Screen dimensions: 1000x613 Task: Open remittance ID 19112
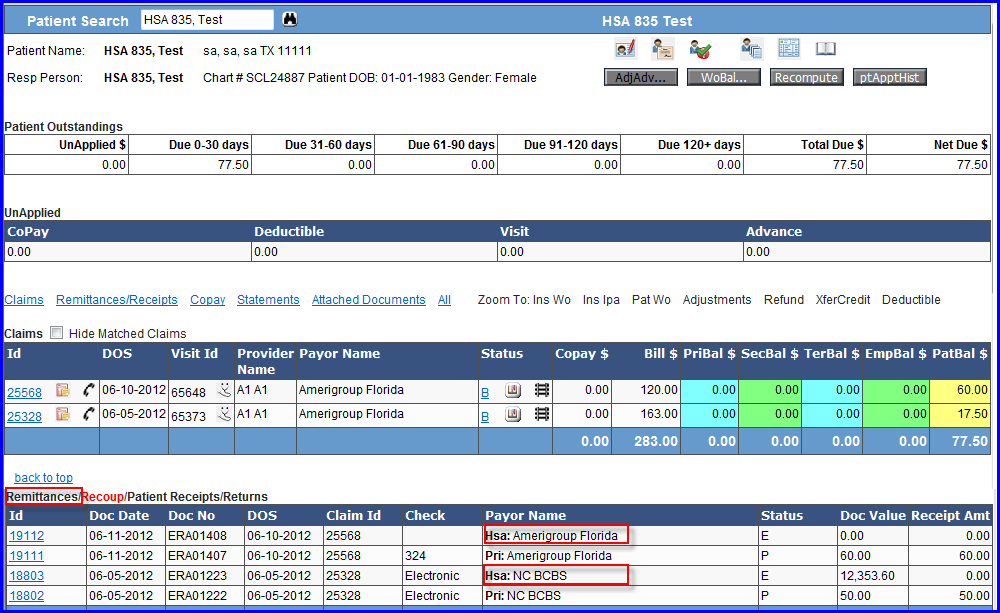click(x=26, y=536)
